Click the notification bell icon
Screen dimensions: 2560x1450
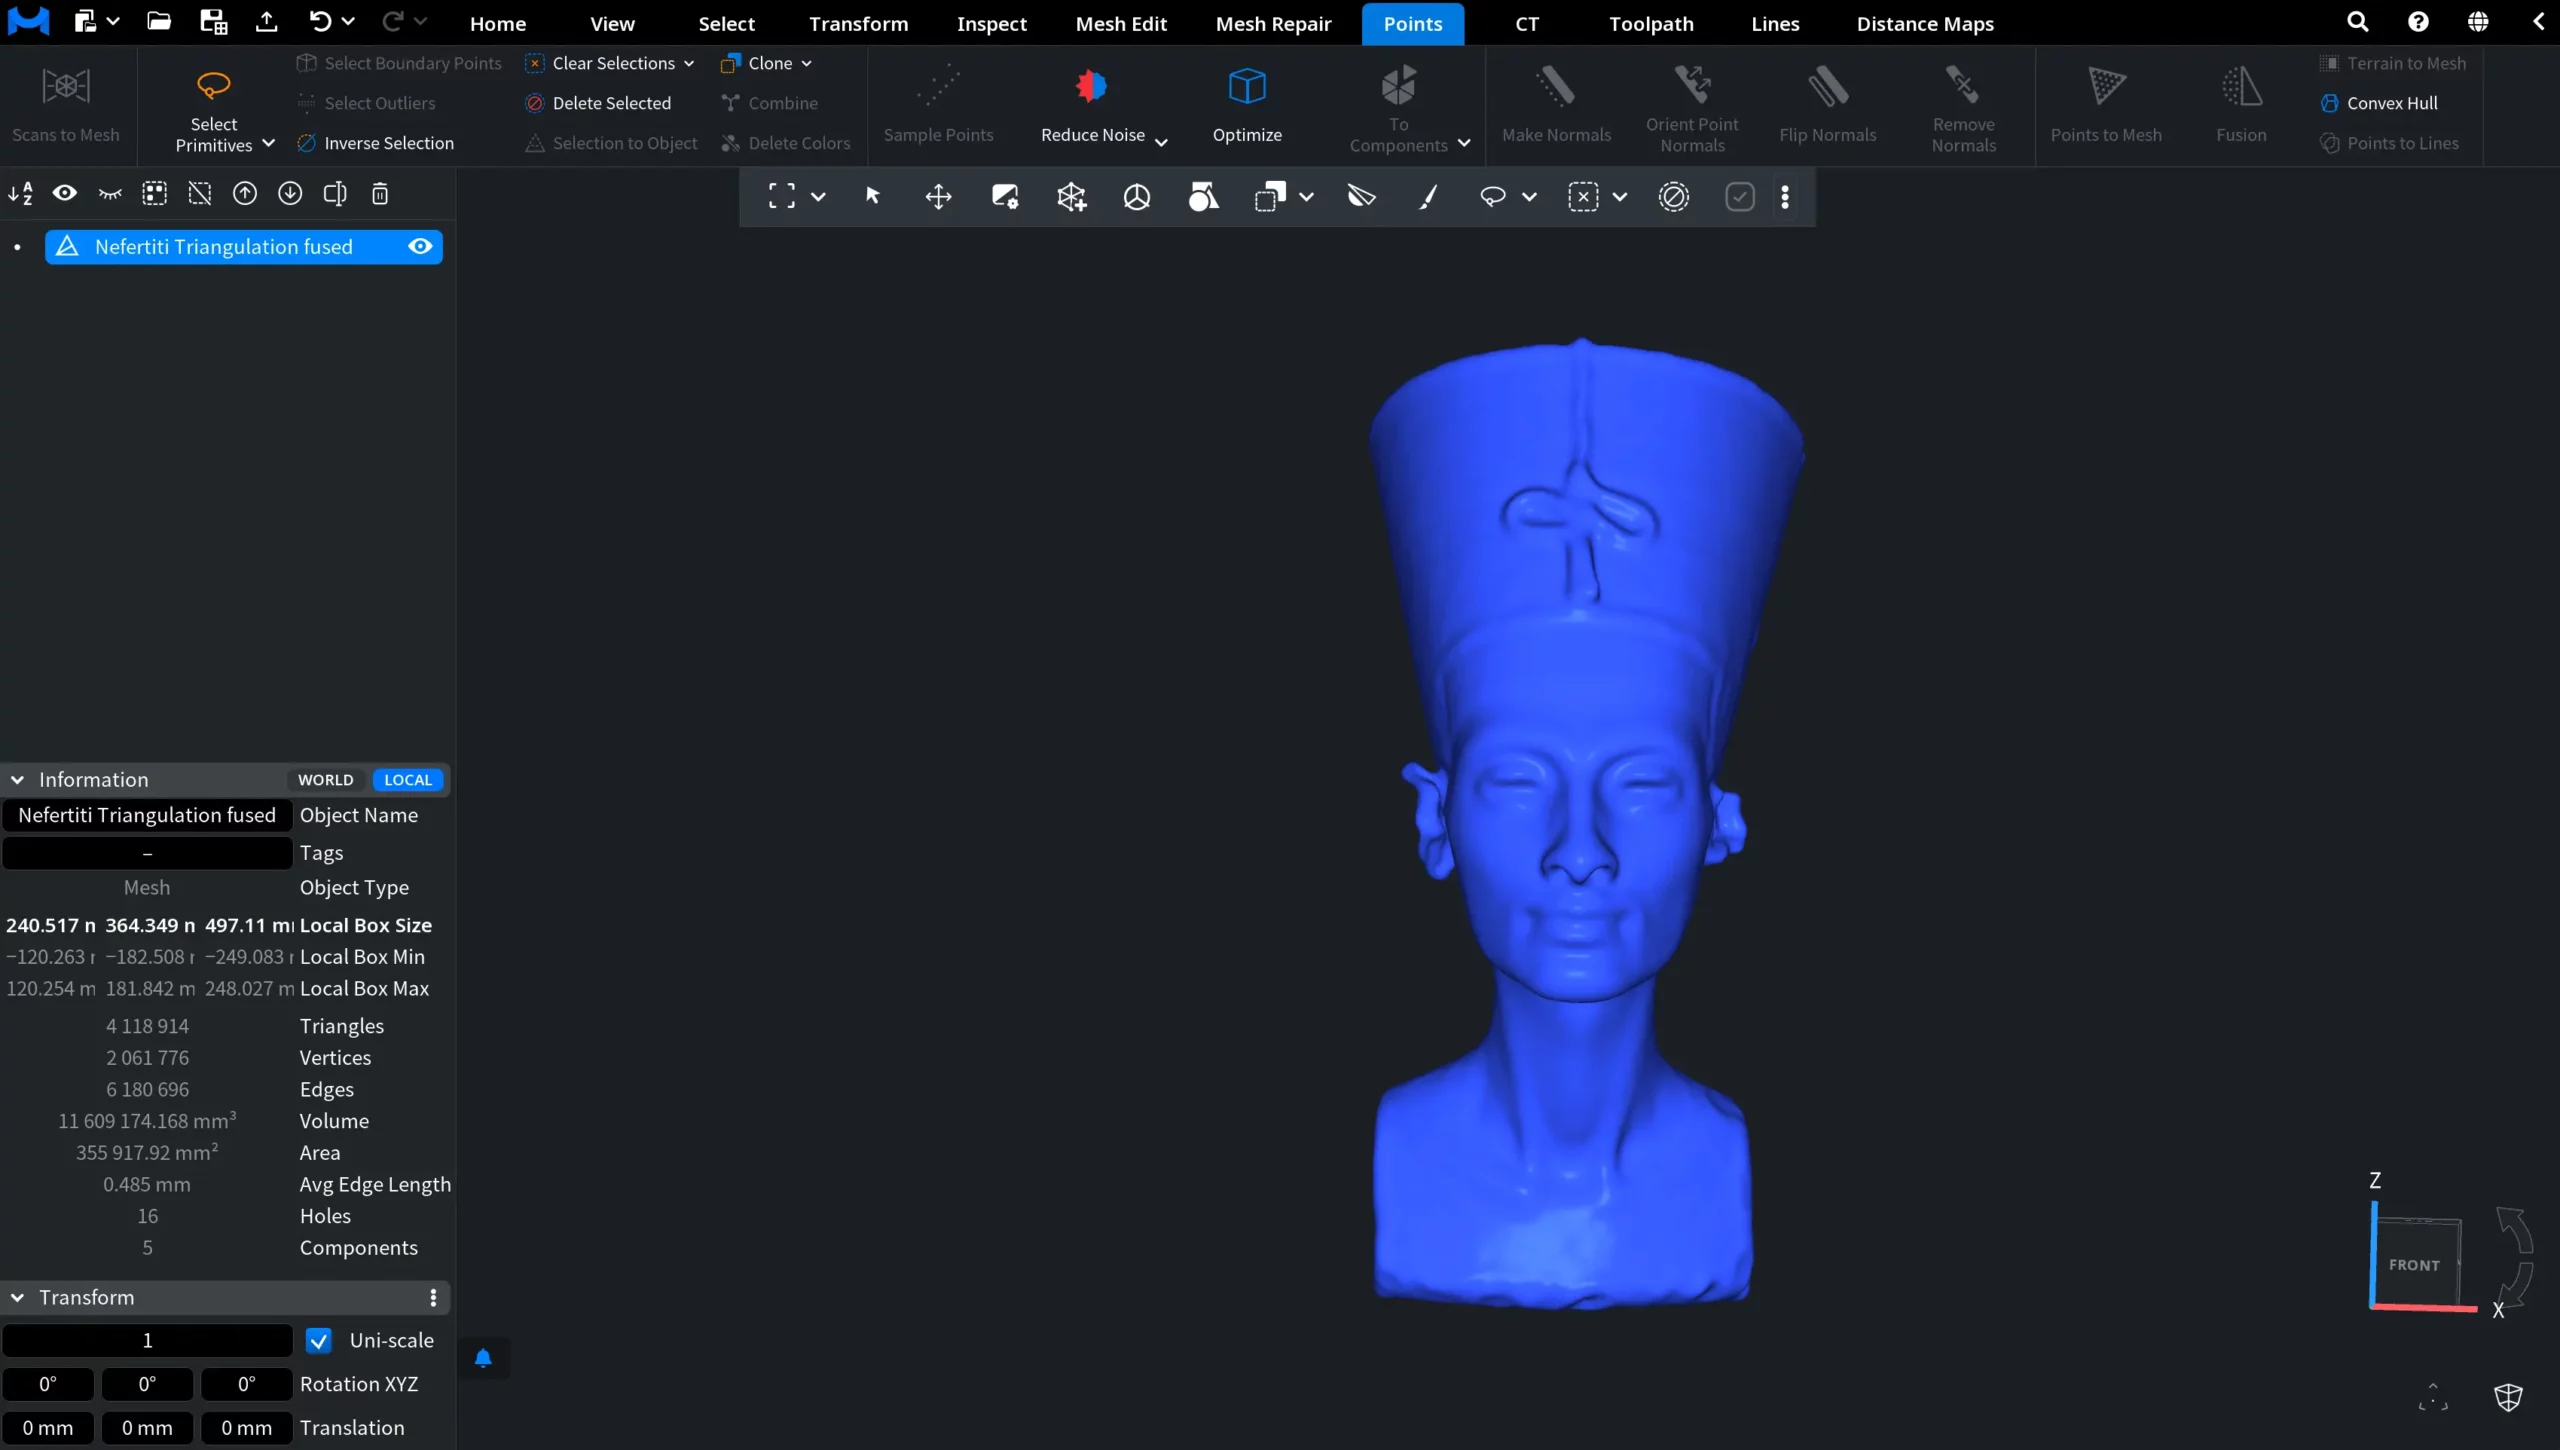pyautogui.click(x=483, y=1358)
